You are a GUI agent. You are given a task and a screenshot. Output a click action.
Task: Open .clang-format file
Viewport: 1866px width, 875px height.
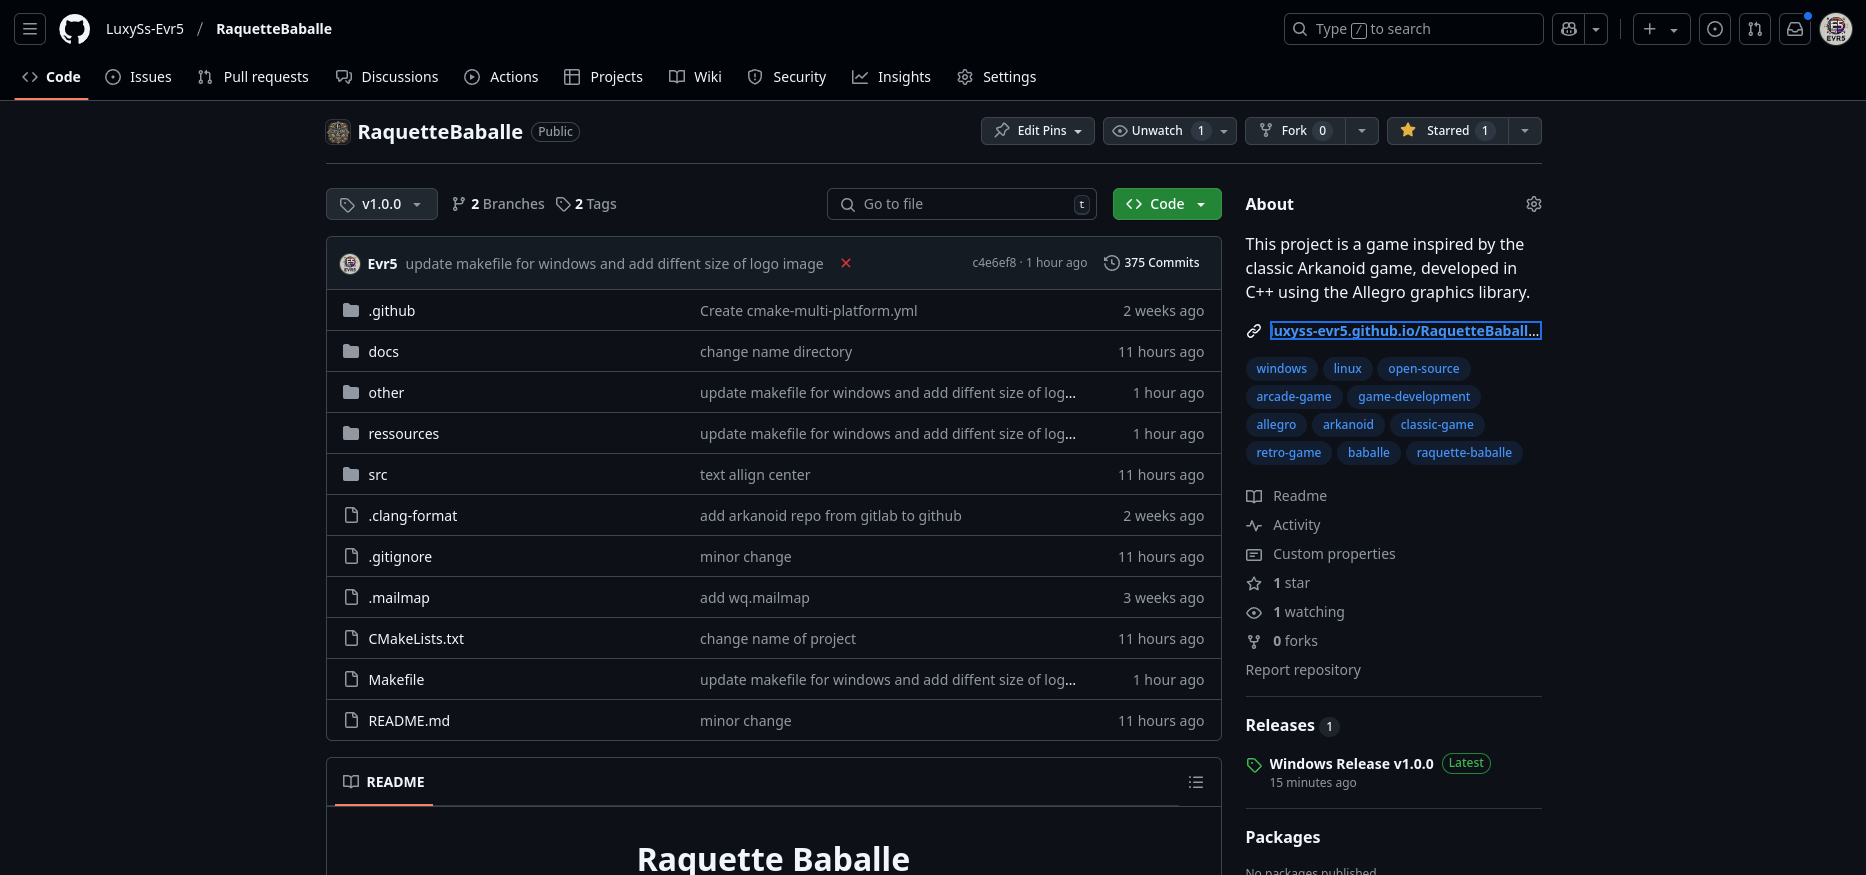point(413,516)
